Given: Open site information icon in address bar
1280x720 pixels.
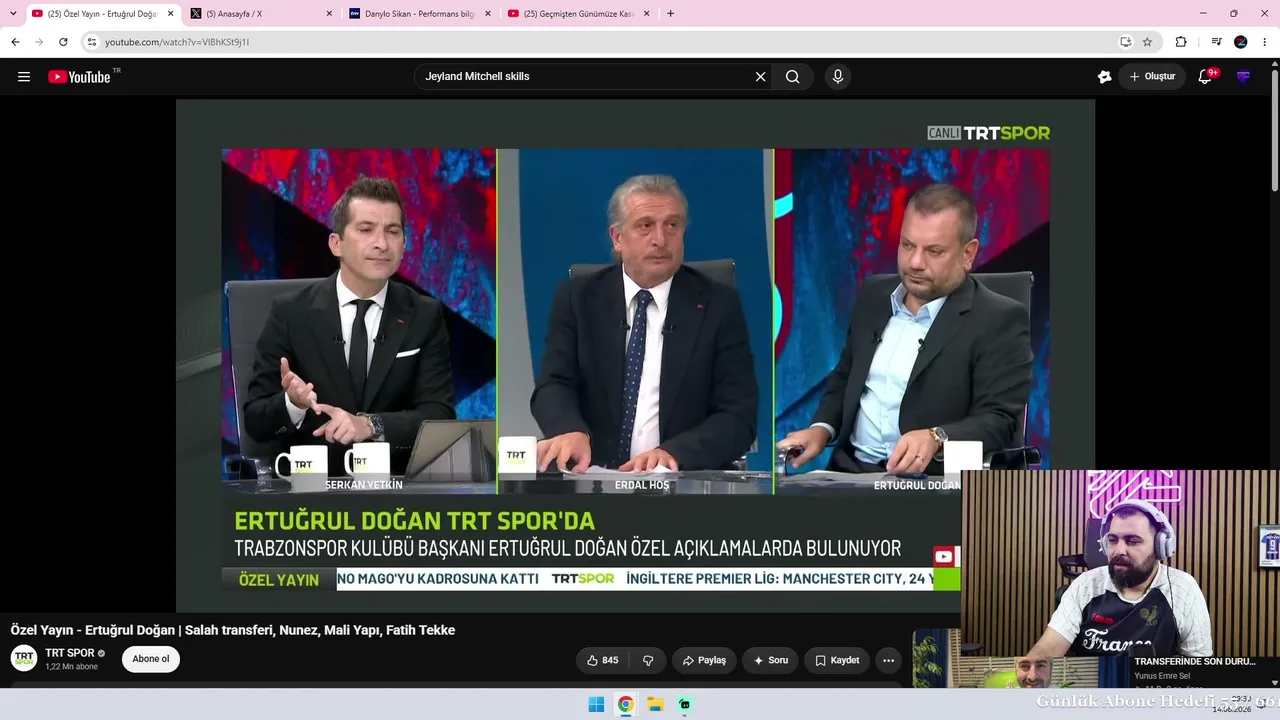Looking at the screenshot, I should [91, 42].
